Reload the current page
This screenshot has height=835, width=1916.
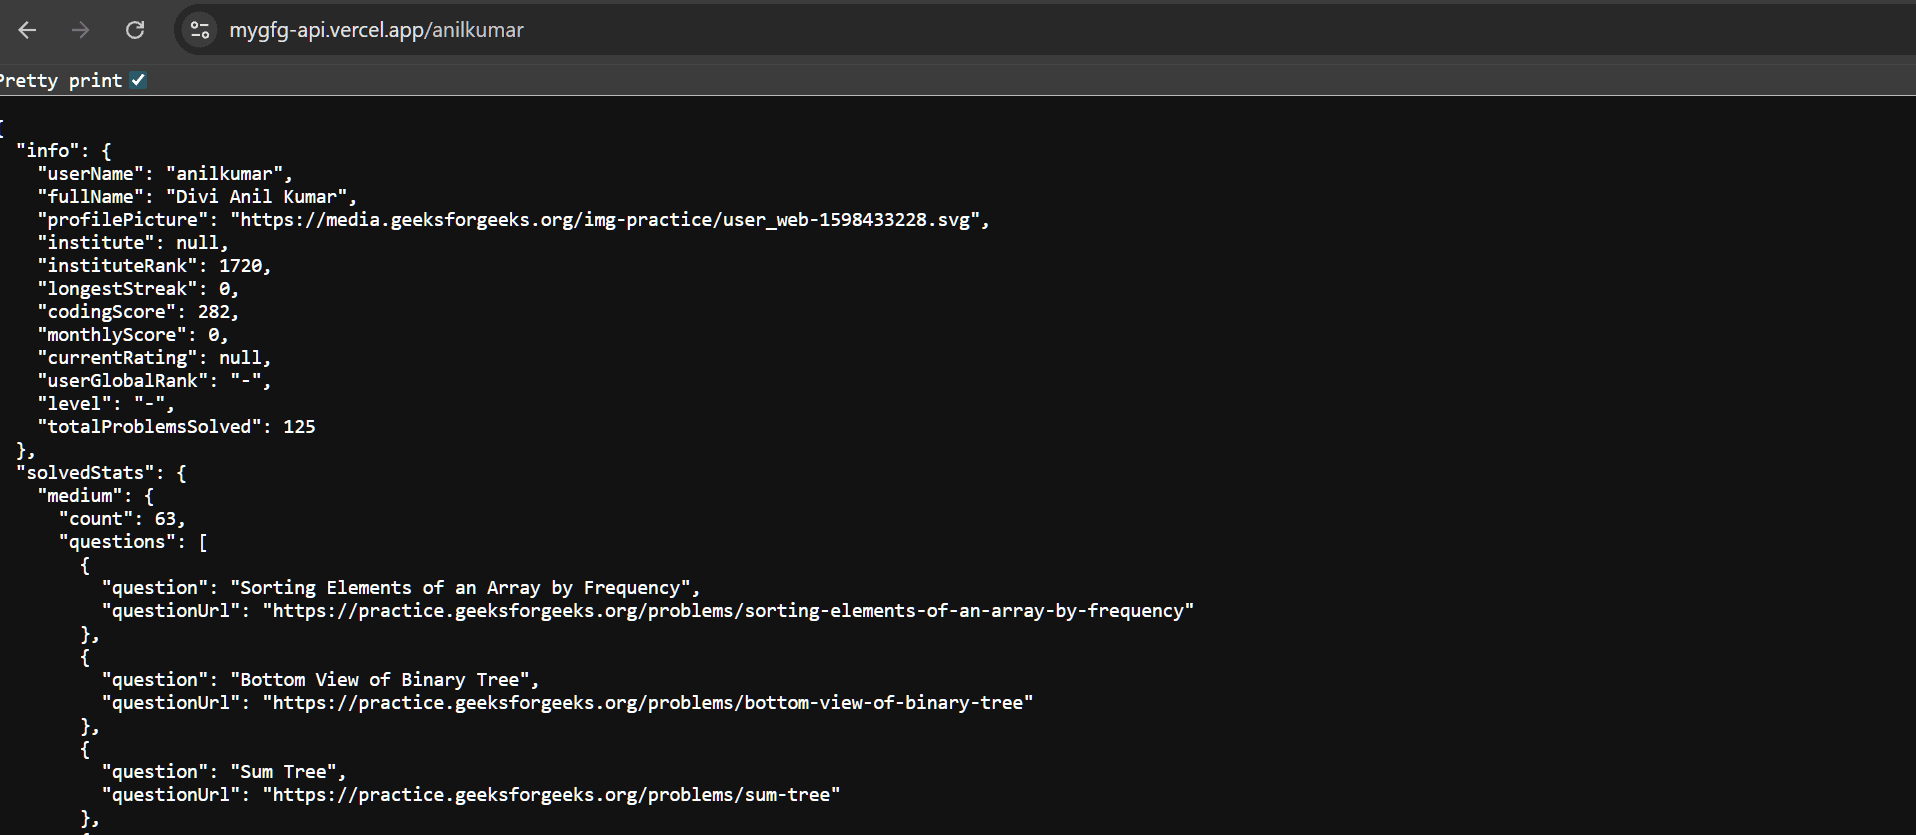(135, 30)
